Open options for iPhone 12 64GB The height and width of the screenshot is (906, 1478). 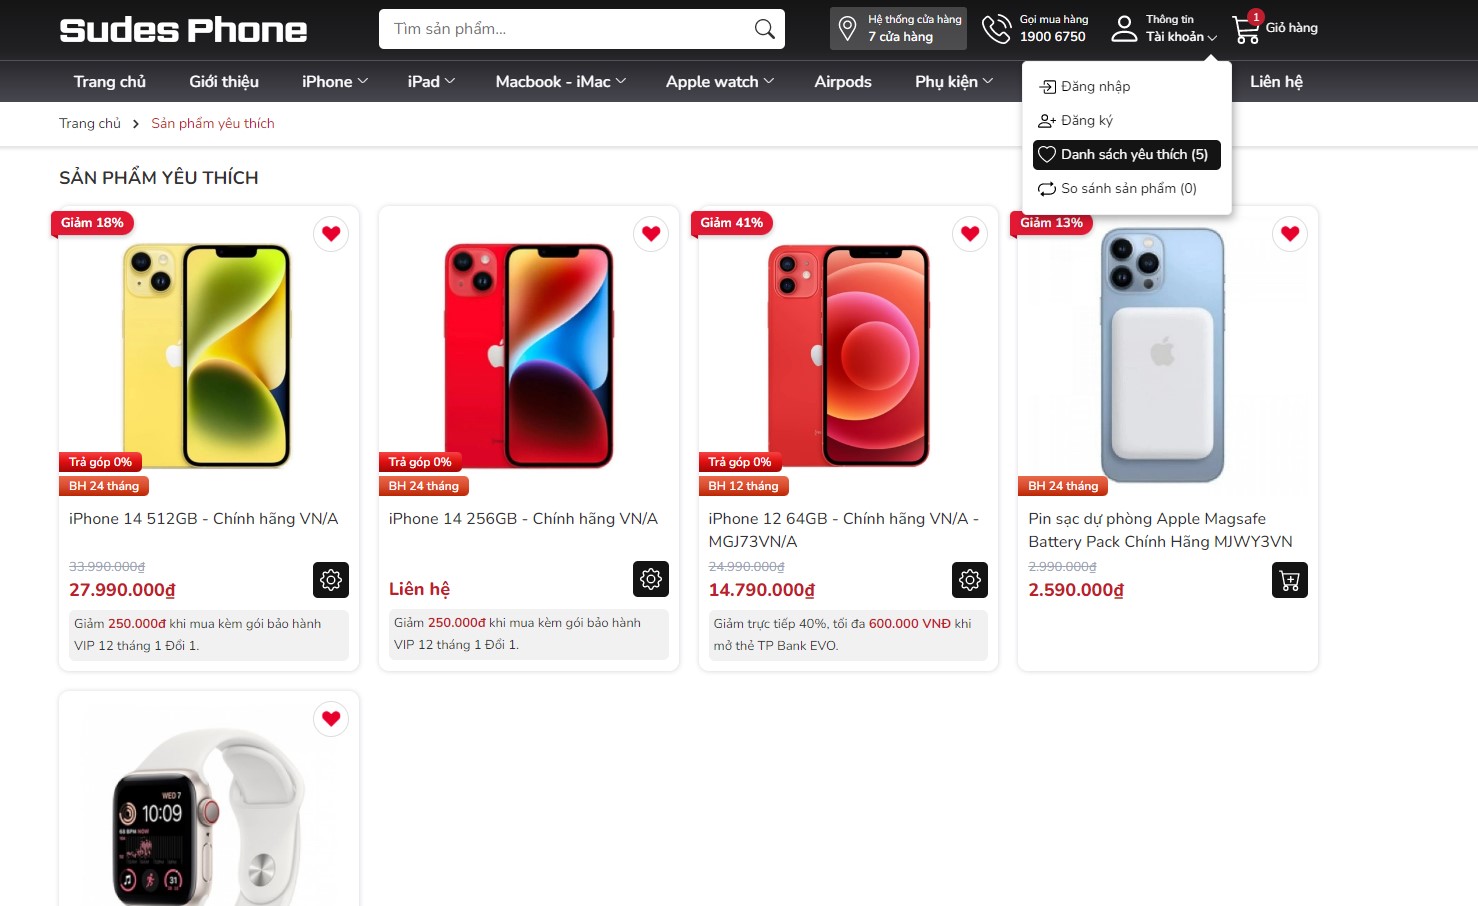coord(970,579)
